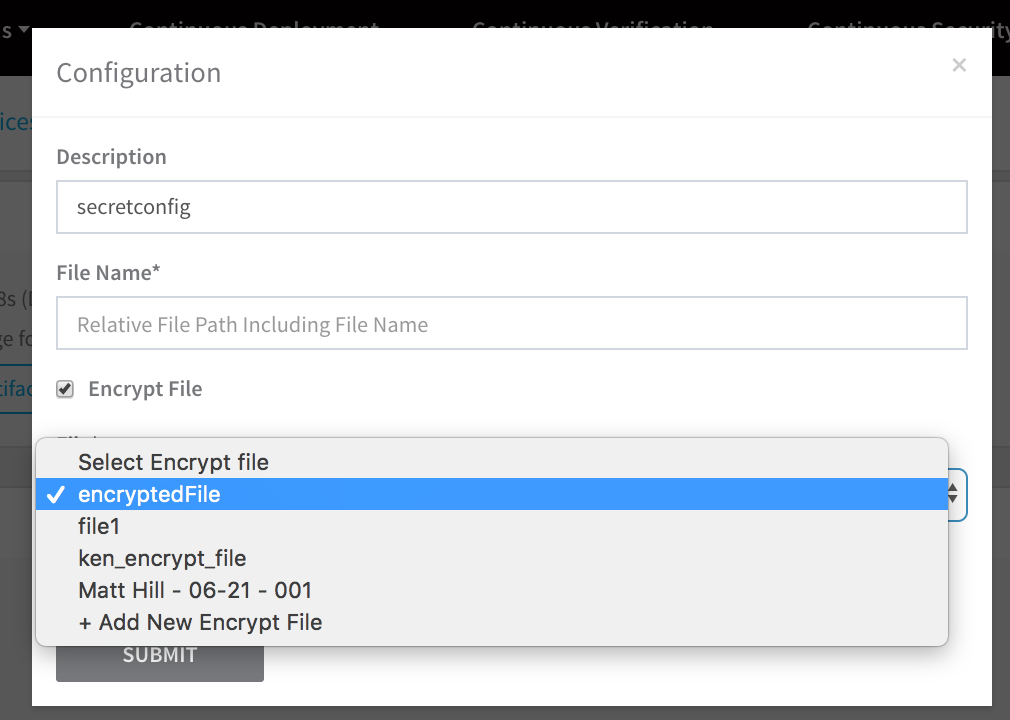
Task: Open the Continuous Security nav item
Action: click(908, 24)
